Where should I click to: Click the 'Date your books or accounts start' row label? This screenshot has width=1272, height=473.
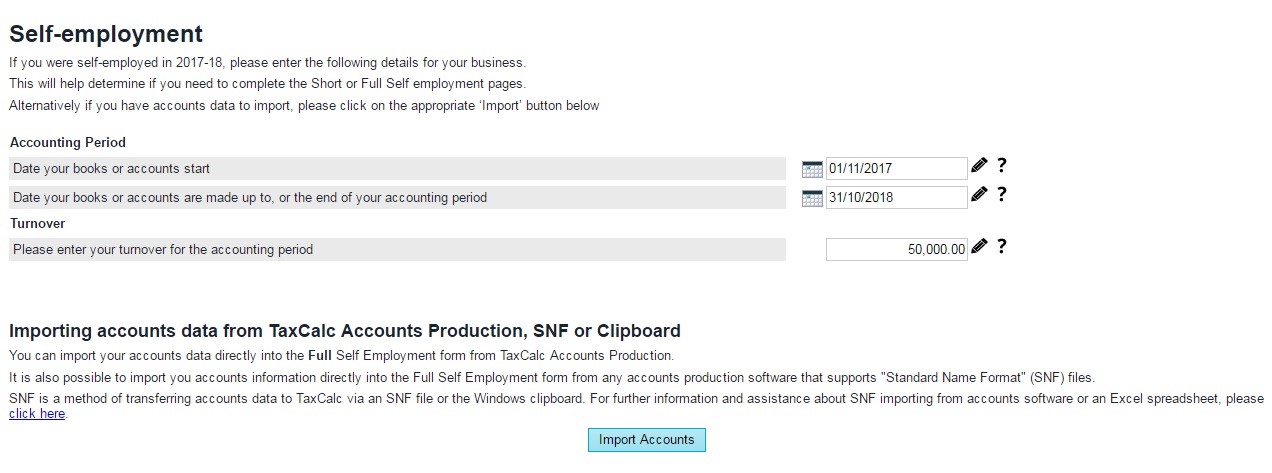111,169
